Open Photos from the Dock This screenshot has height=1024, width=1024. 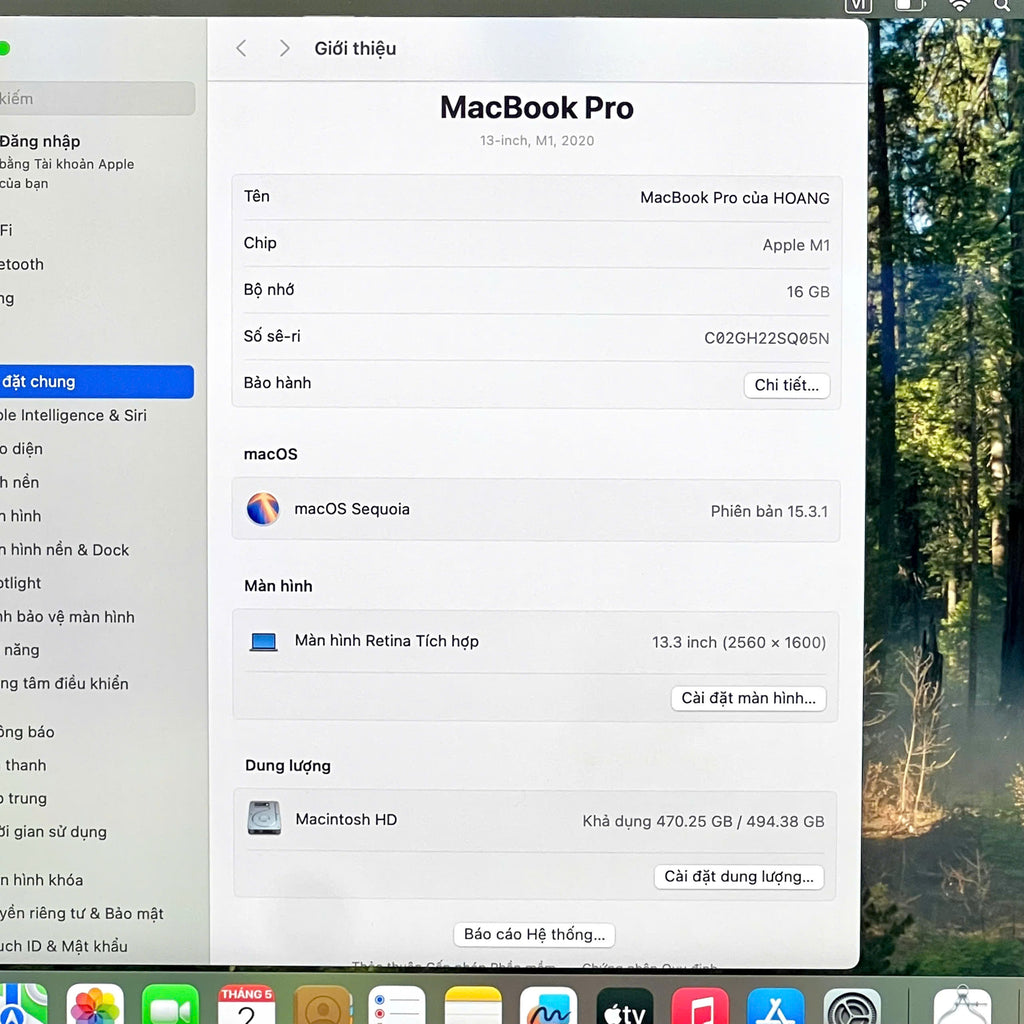95,1004
